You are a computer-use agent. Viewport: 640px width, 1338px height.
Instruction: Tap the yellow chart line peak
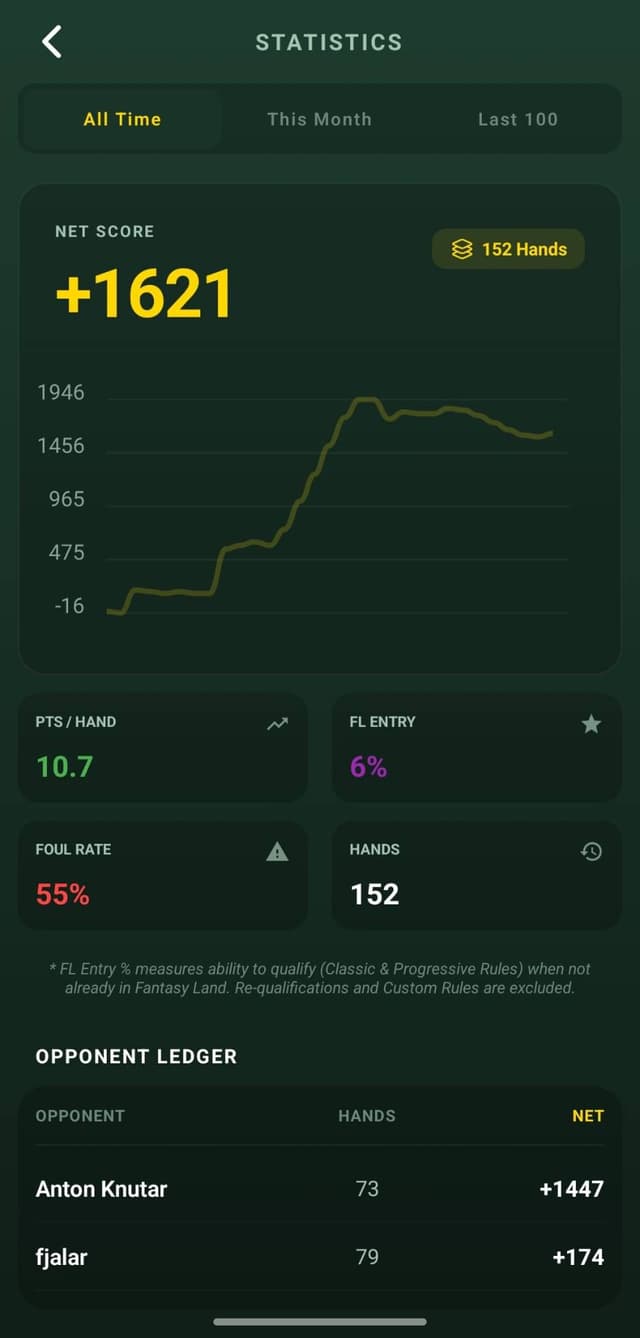365,398
